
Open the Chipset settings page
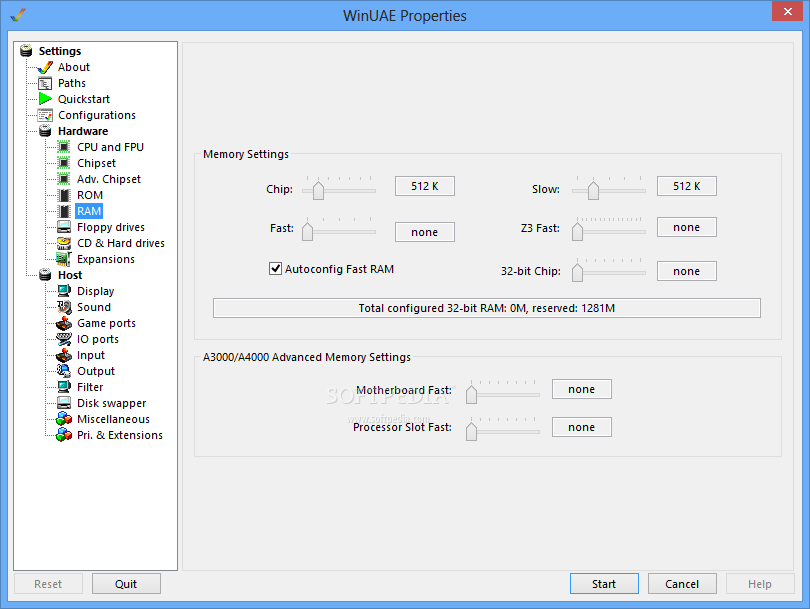(x=97, y=163)
